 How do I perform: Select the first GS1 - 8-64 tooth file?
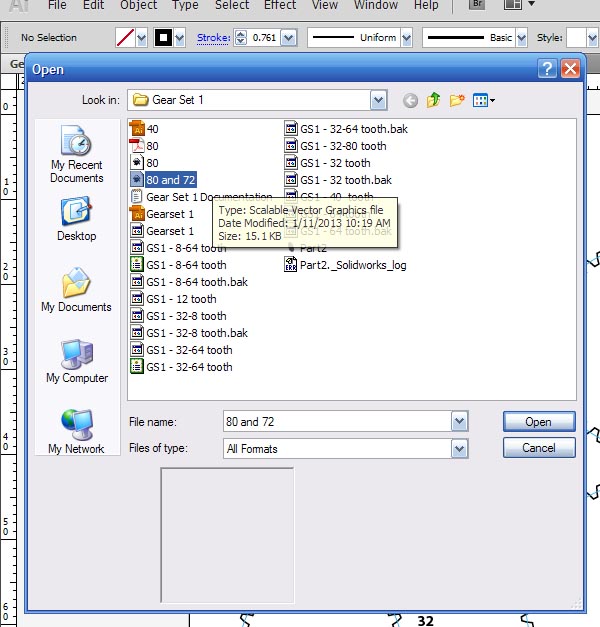click(x=178, y=248)
